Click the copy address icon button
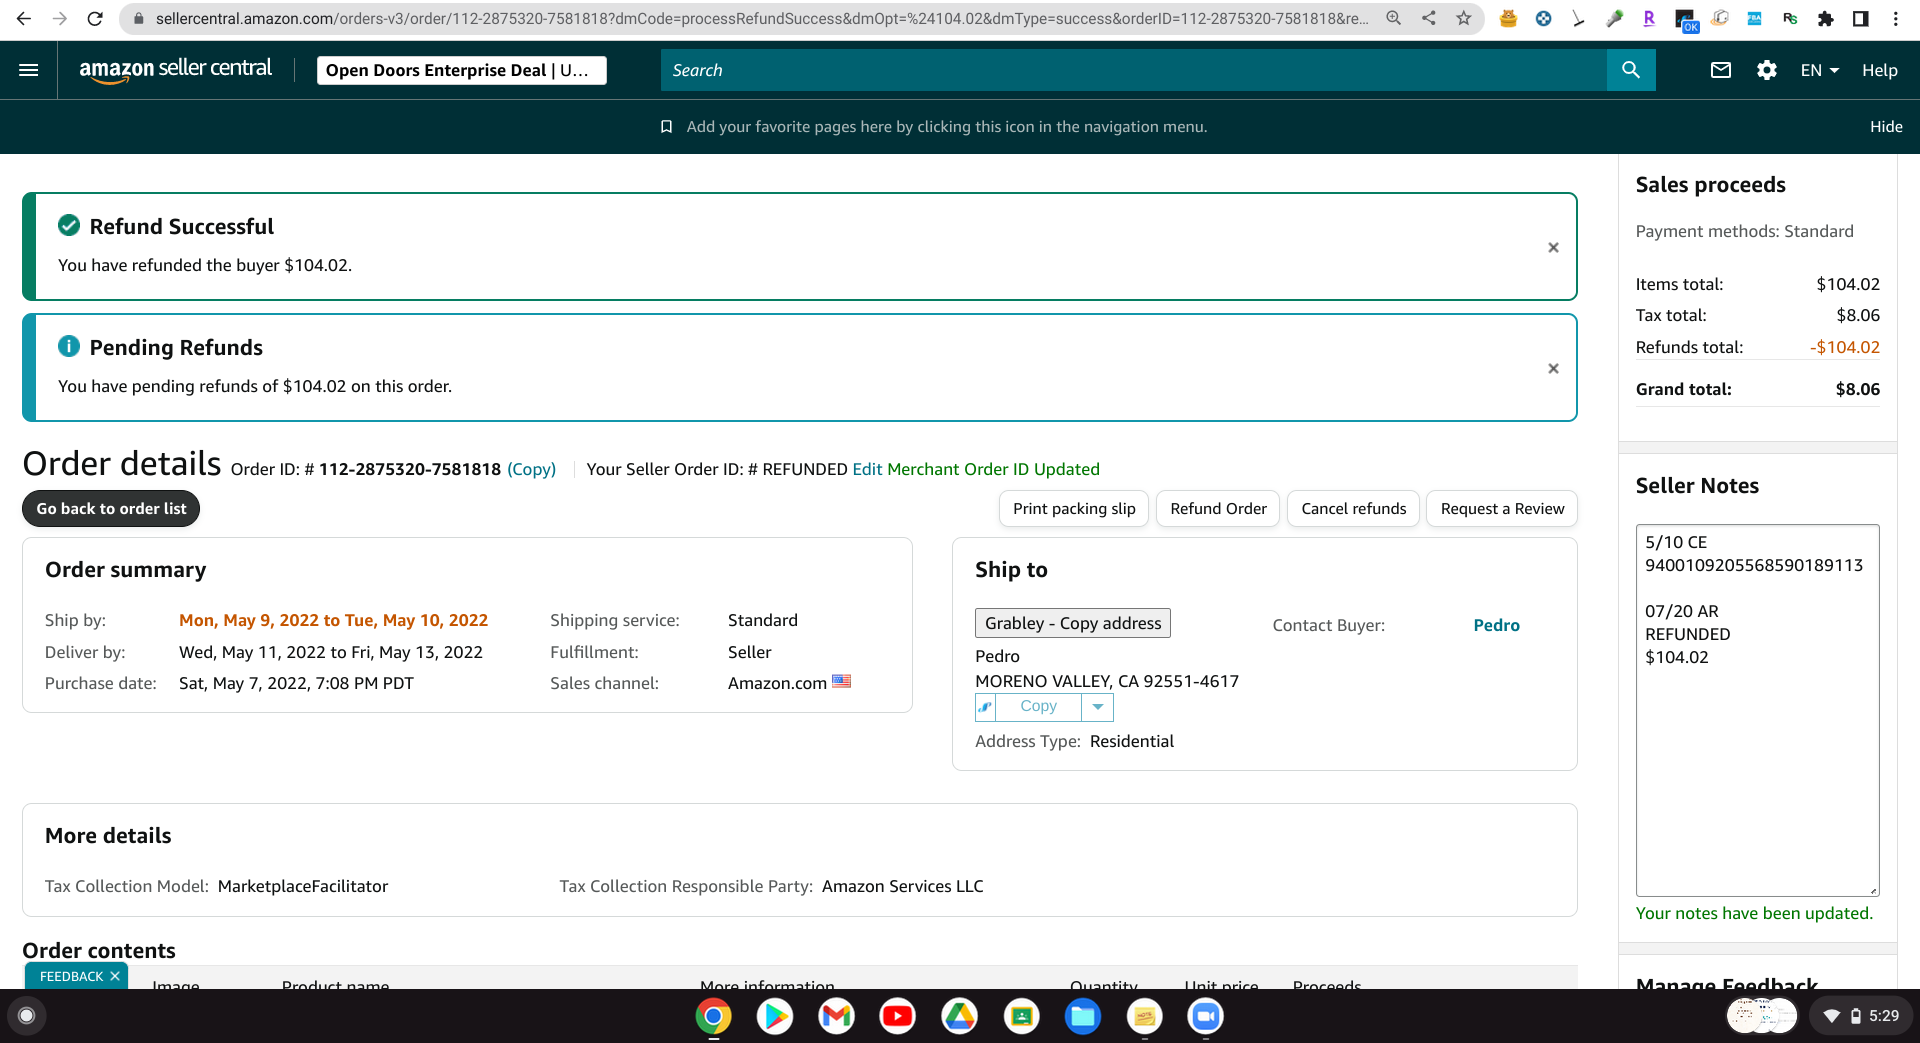 [x=985, y=707]
